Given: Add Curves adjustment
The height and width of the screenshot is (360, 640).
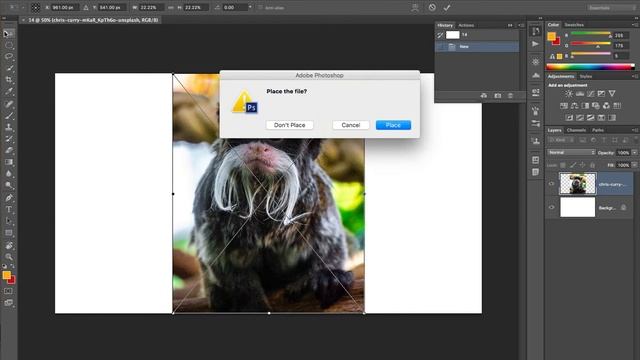Looking at the screenshot, I should [590, 94].
